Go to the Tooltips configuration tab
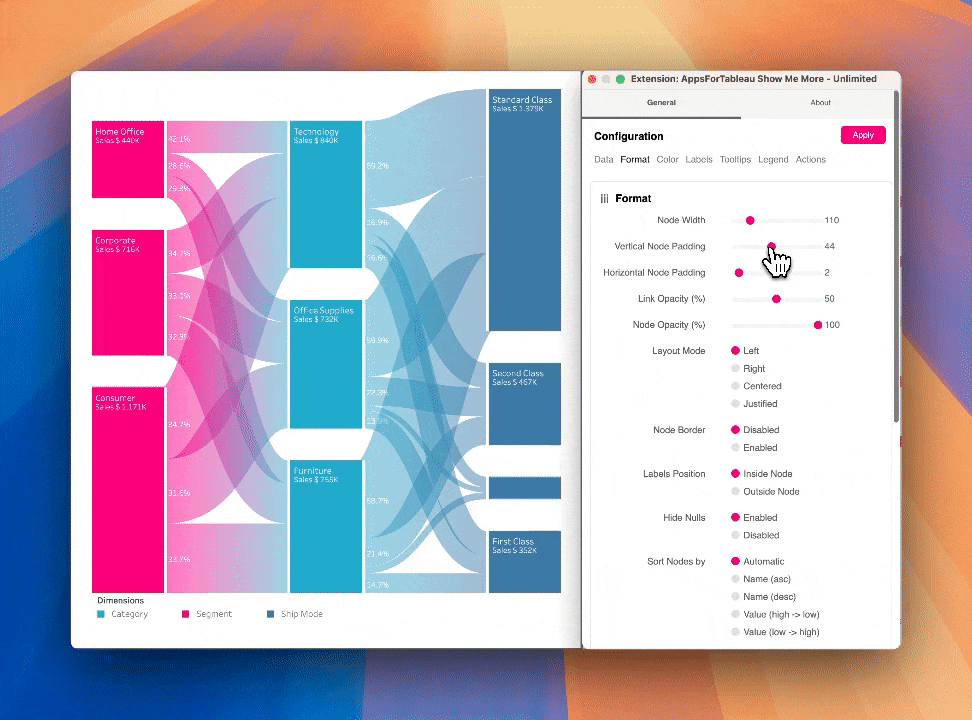972x720 pixels. point(735,160)
